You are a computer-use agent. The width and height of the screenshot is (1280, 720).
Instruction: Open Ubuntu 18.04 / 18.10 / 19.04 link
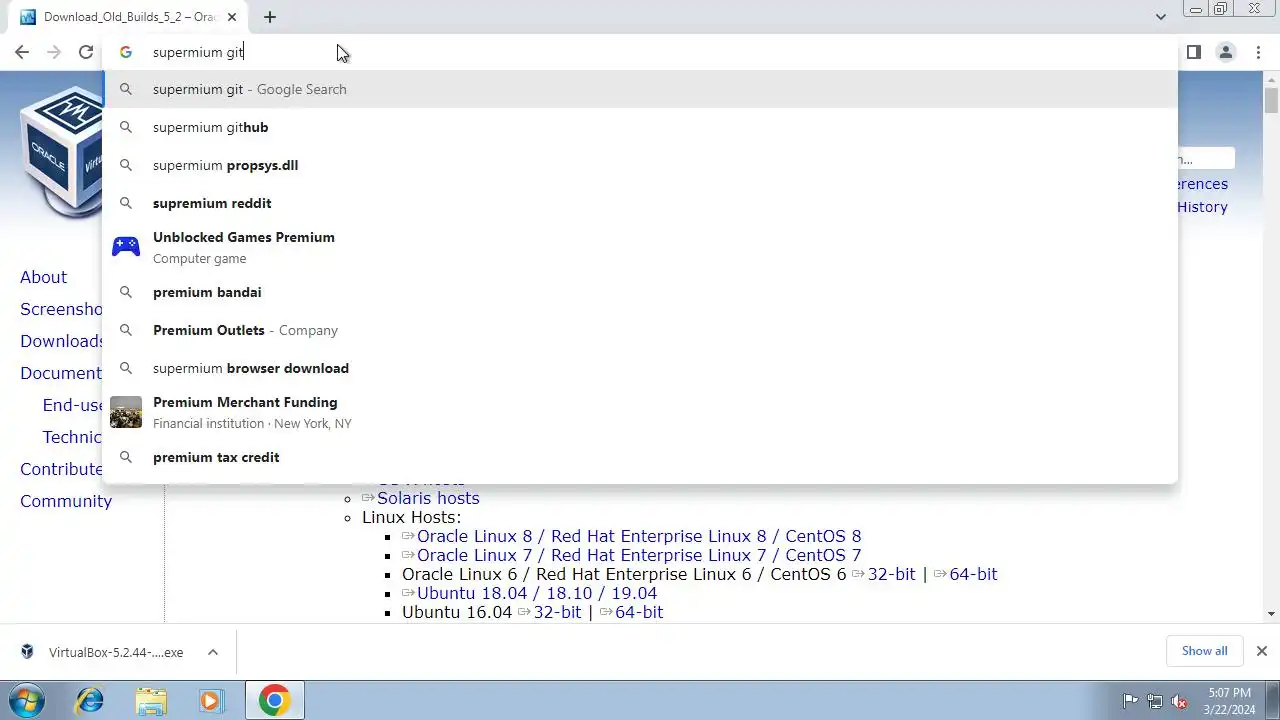pyautogui.click(x=537, y=593)
